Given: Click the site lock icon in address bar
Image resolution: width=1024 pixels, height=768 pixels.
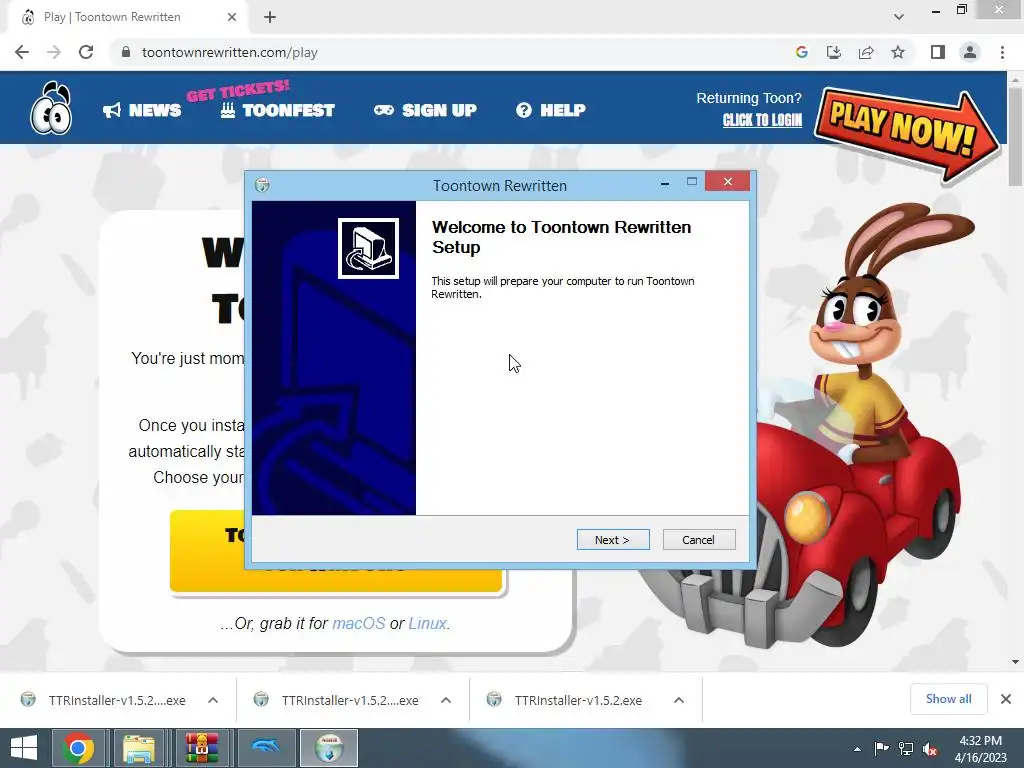Looking at the screenshot, I should click(x=126, y=52).
